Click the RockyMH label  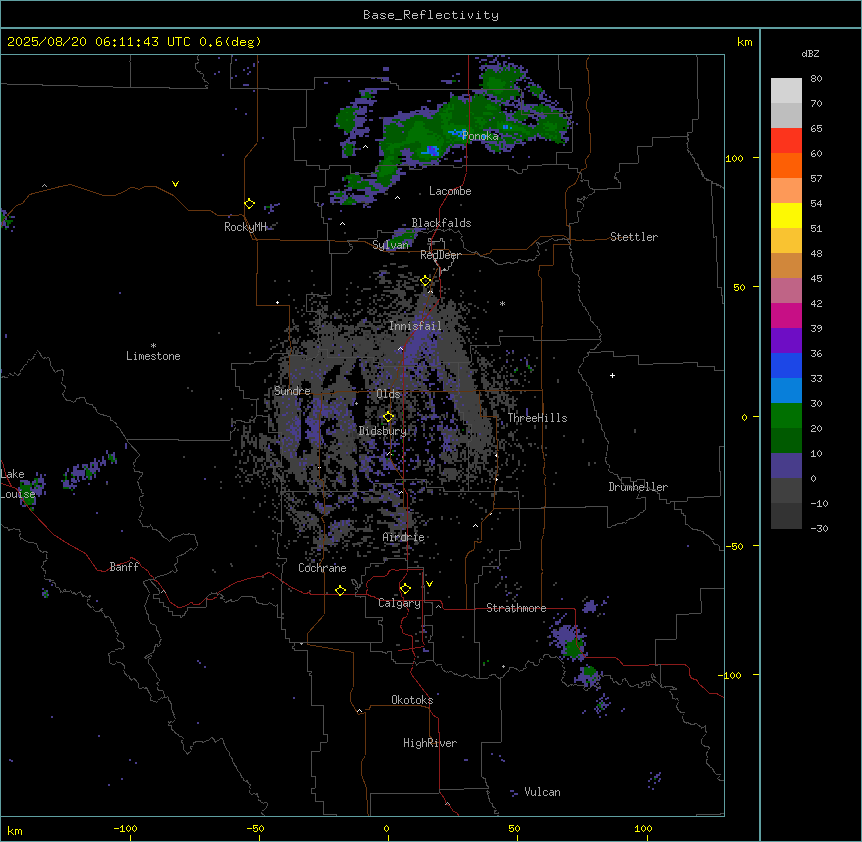245,227
